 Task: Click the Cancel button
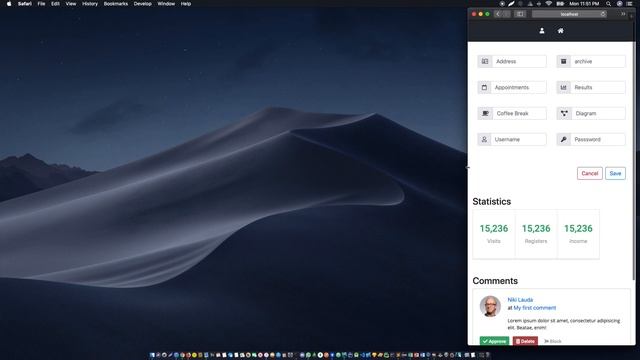[x=589, y=173]
